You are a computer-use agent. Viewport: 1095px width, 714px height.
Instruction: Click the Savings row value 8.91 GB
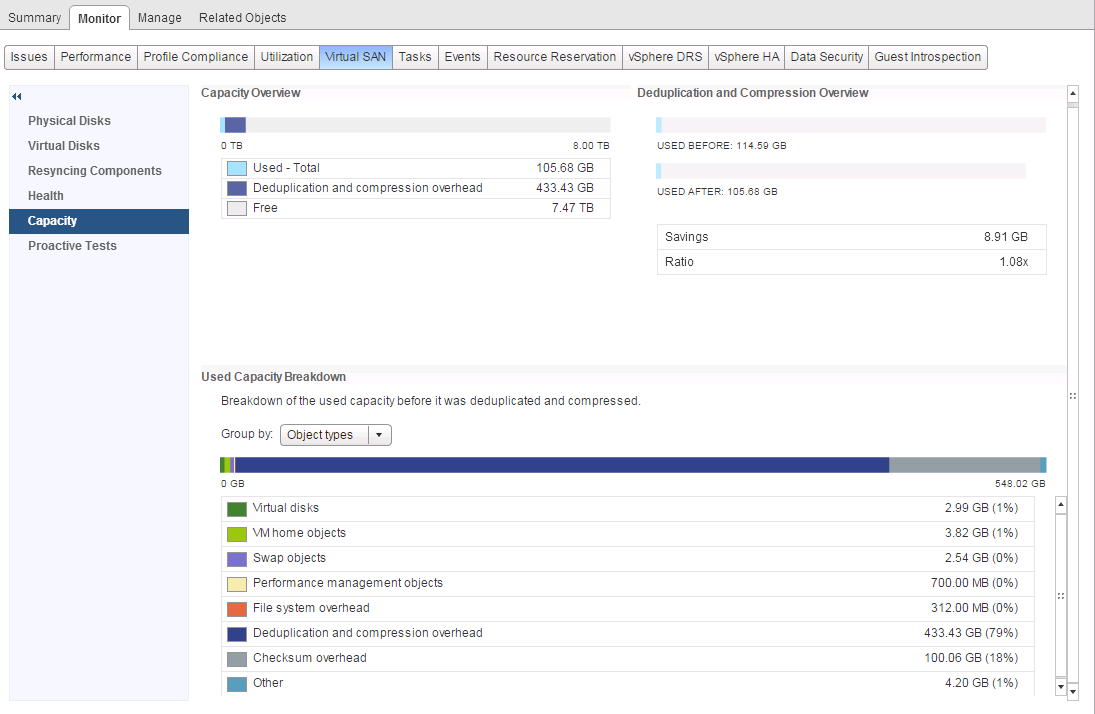pos(1006,237)
